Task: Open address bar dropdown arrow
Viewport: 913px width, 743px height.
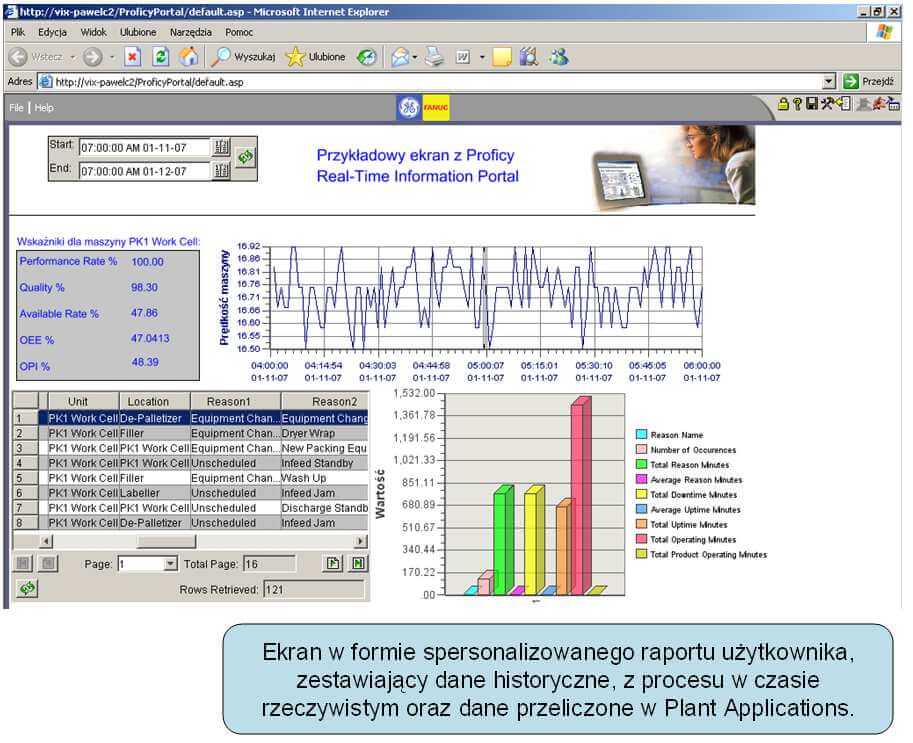Action: pos(829,82)
